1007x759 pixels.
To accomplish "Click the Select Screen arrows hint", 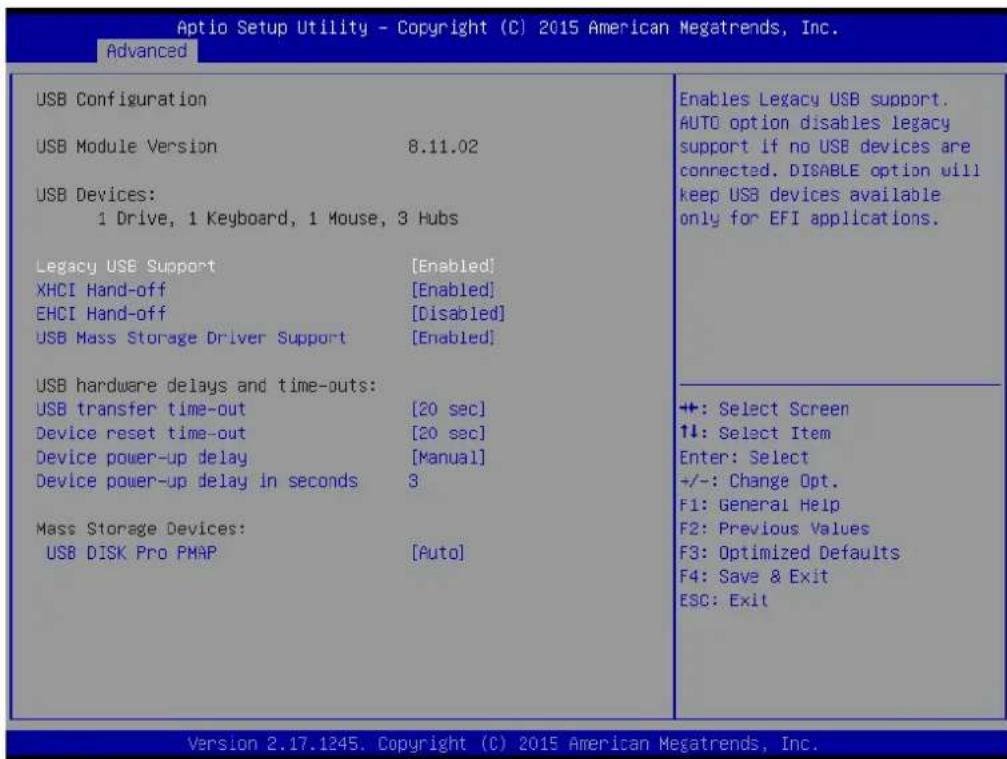I will 764,409.
